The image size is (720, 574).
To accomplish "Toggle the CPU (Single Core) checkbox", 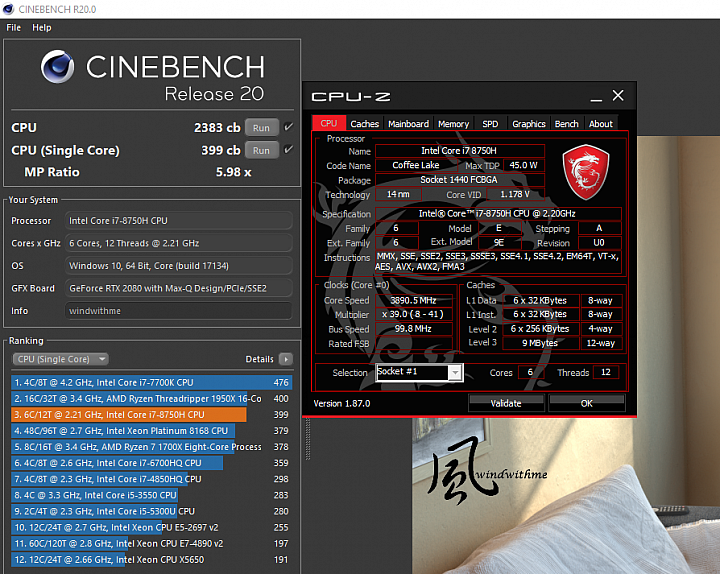I will 288,149.
